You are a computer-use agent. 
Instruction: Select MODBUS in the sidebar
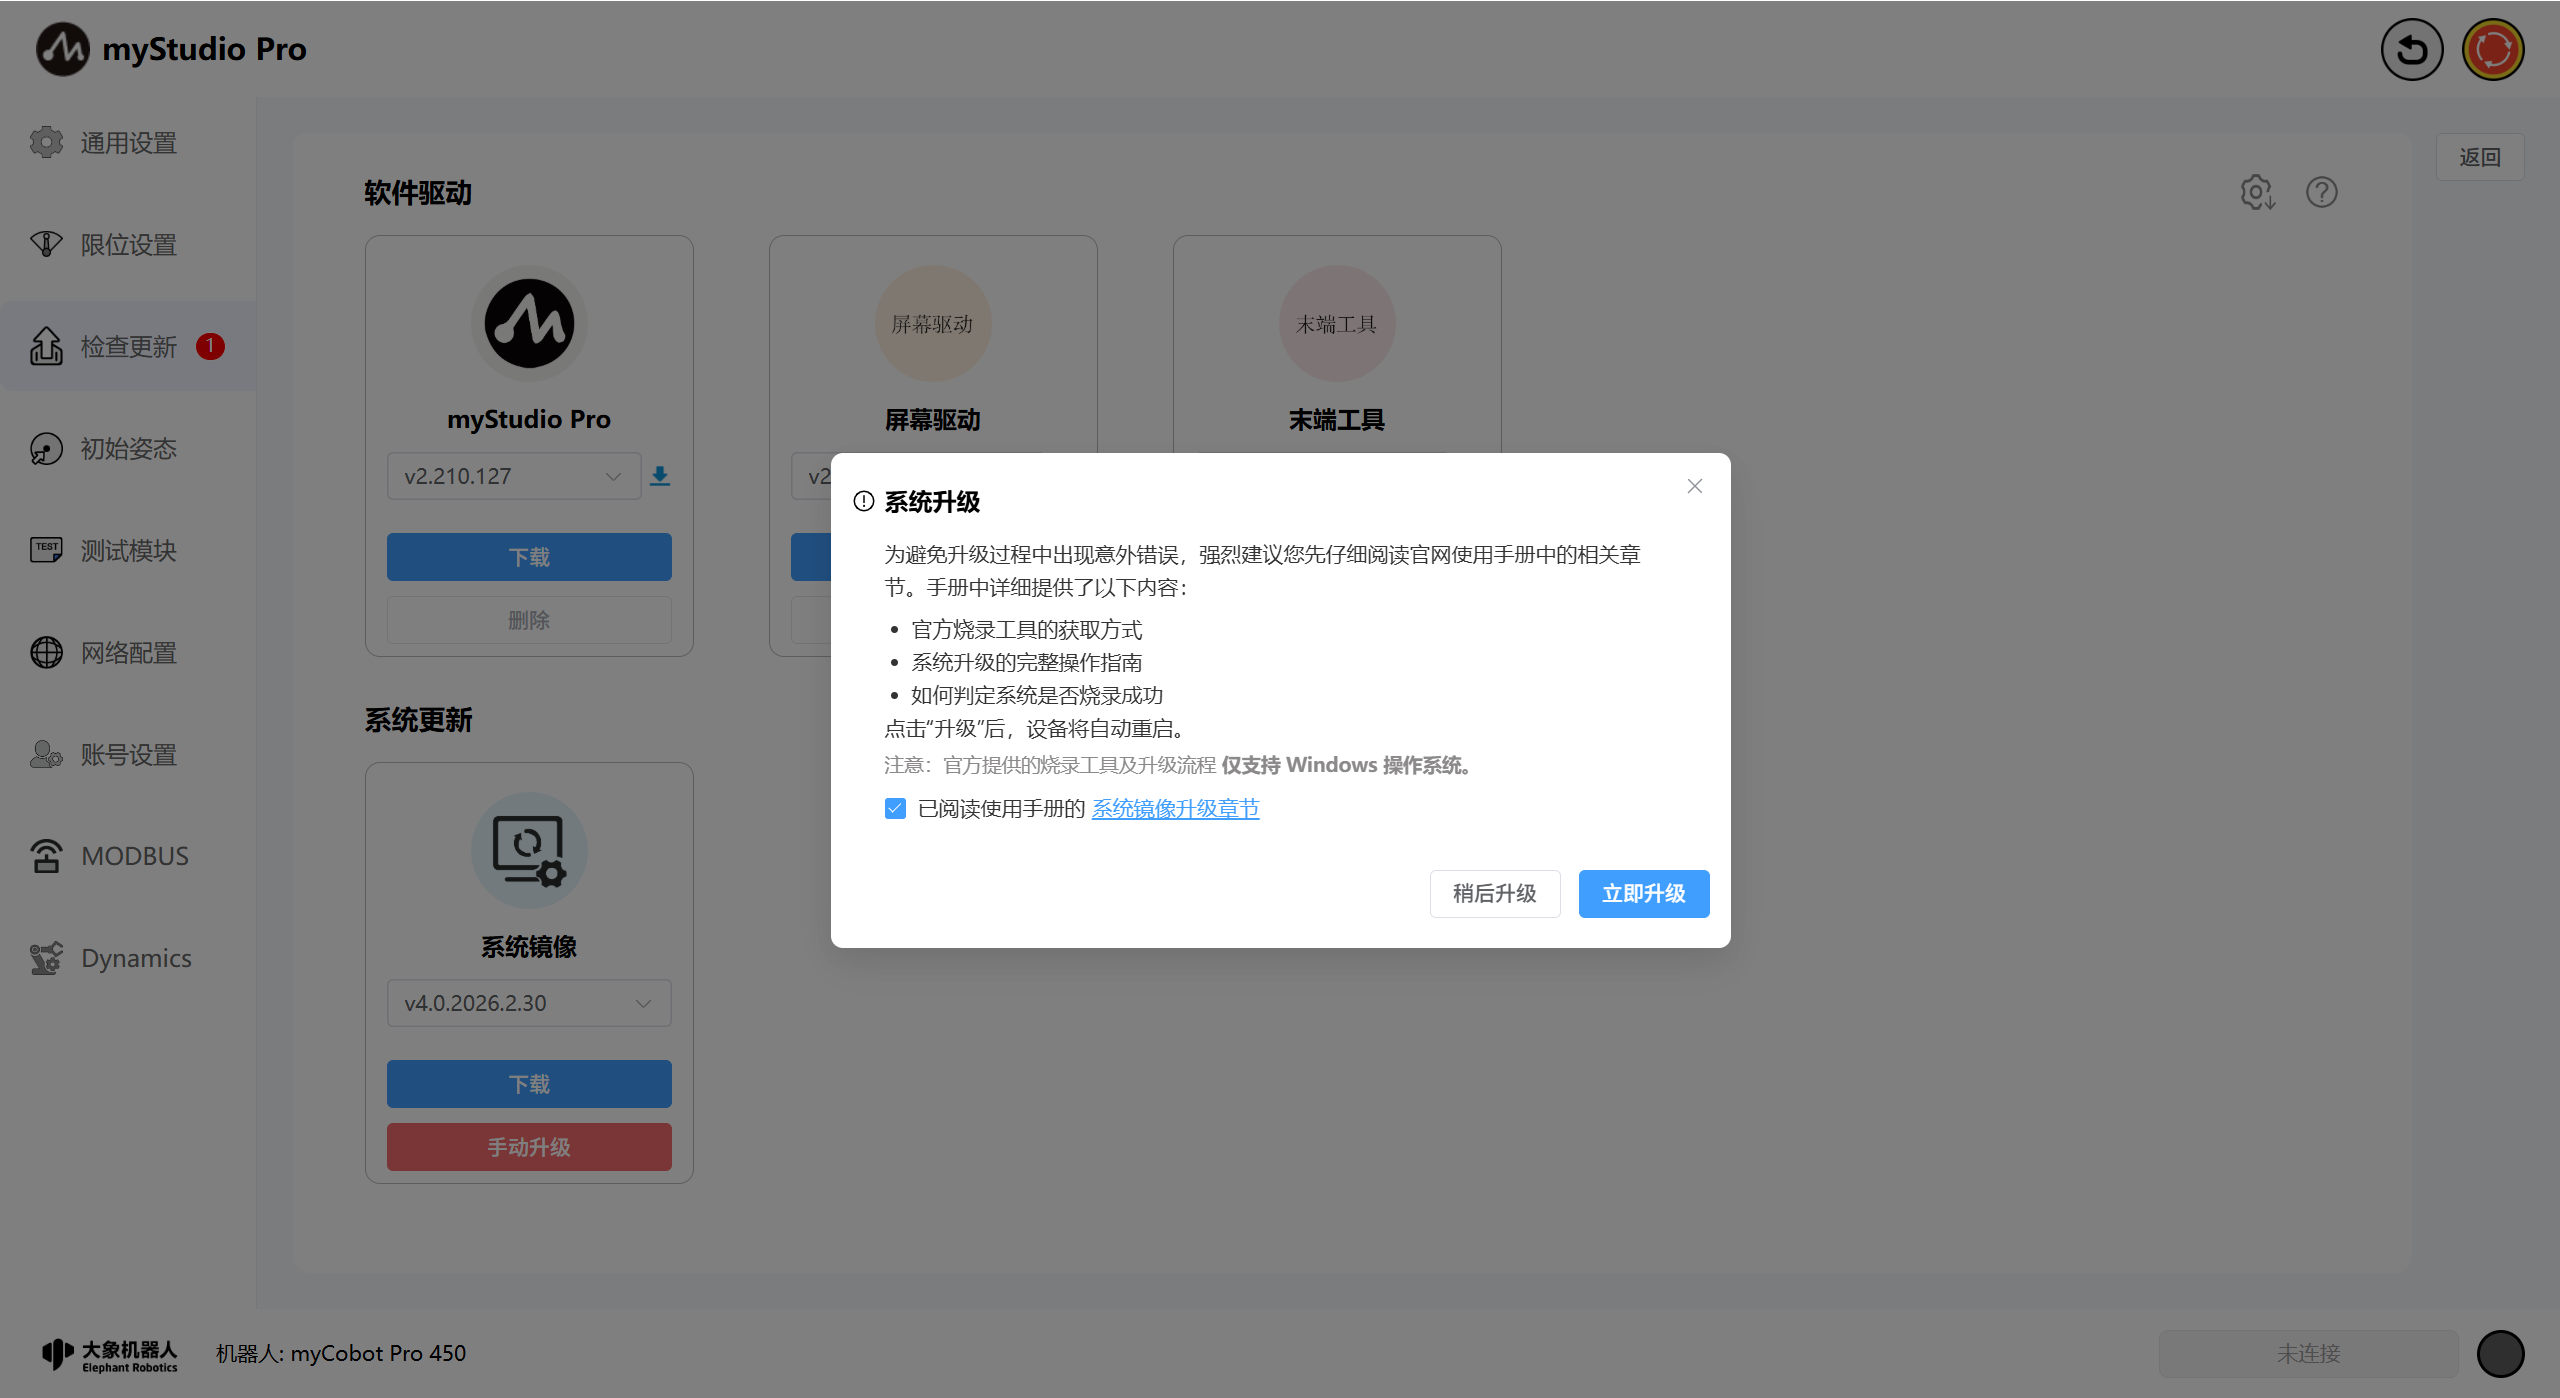pos(134,856)
